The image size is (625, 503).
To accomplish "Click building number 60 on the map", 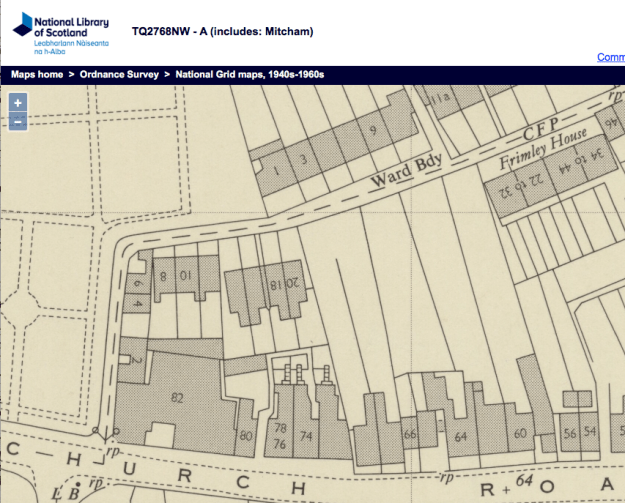I will click(x=519, y=433).
